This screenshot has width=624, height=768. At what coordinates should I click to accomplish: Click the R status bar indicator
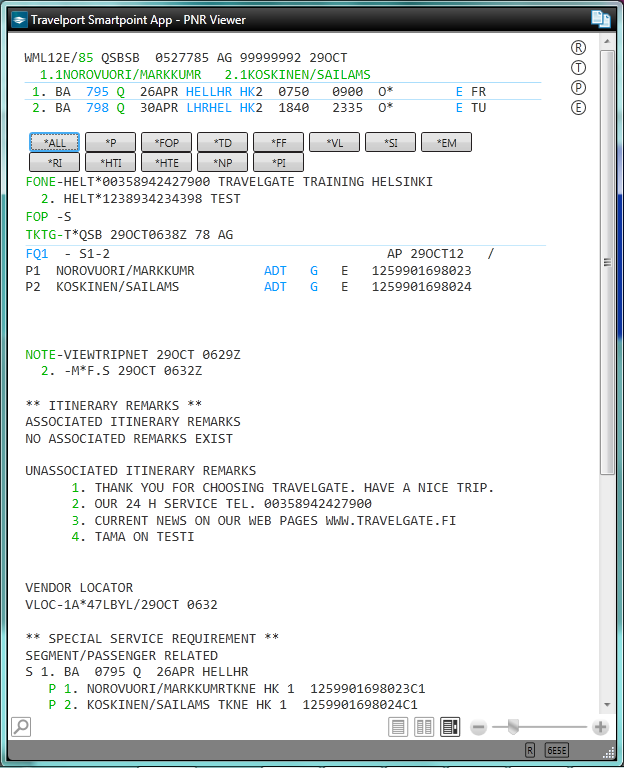coord(529,750)
